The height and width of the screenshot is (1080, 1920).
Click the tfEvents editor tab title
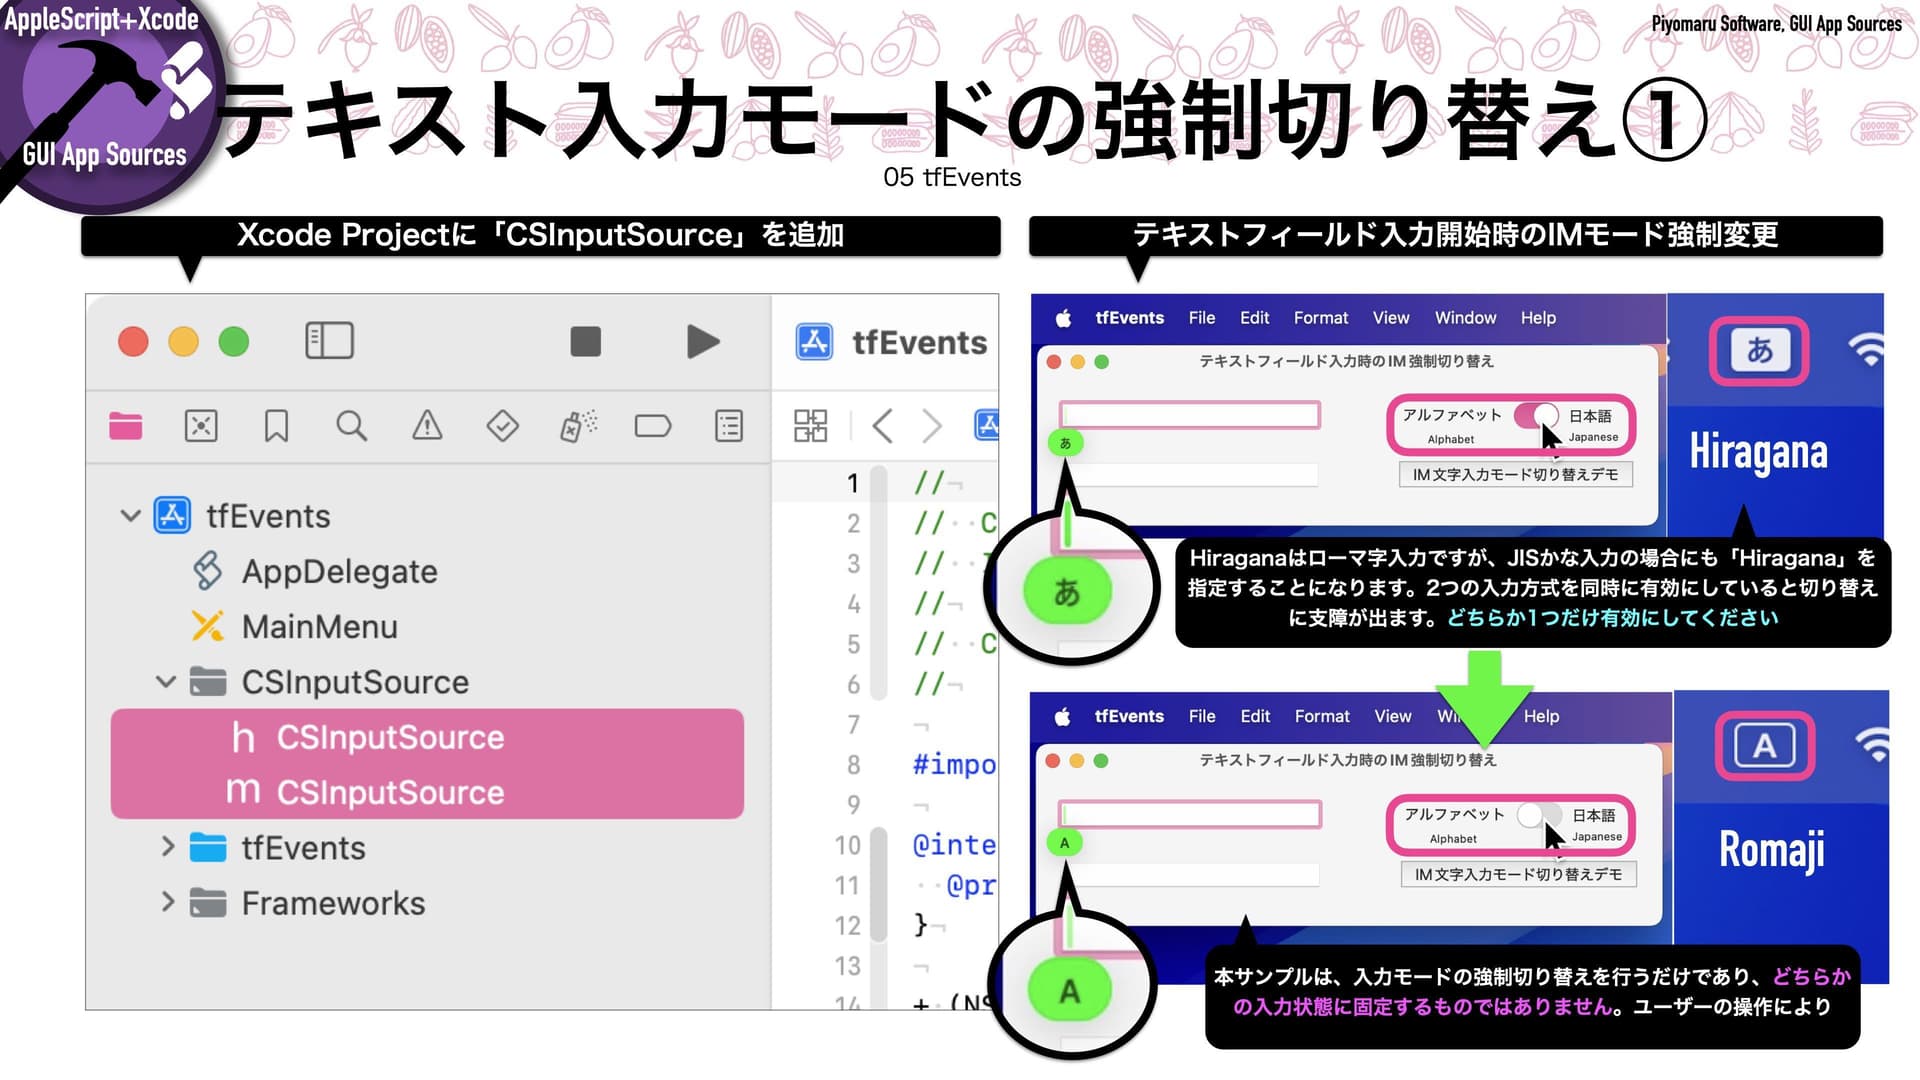click(919, 343)
